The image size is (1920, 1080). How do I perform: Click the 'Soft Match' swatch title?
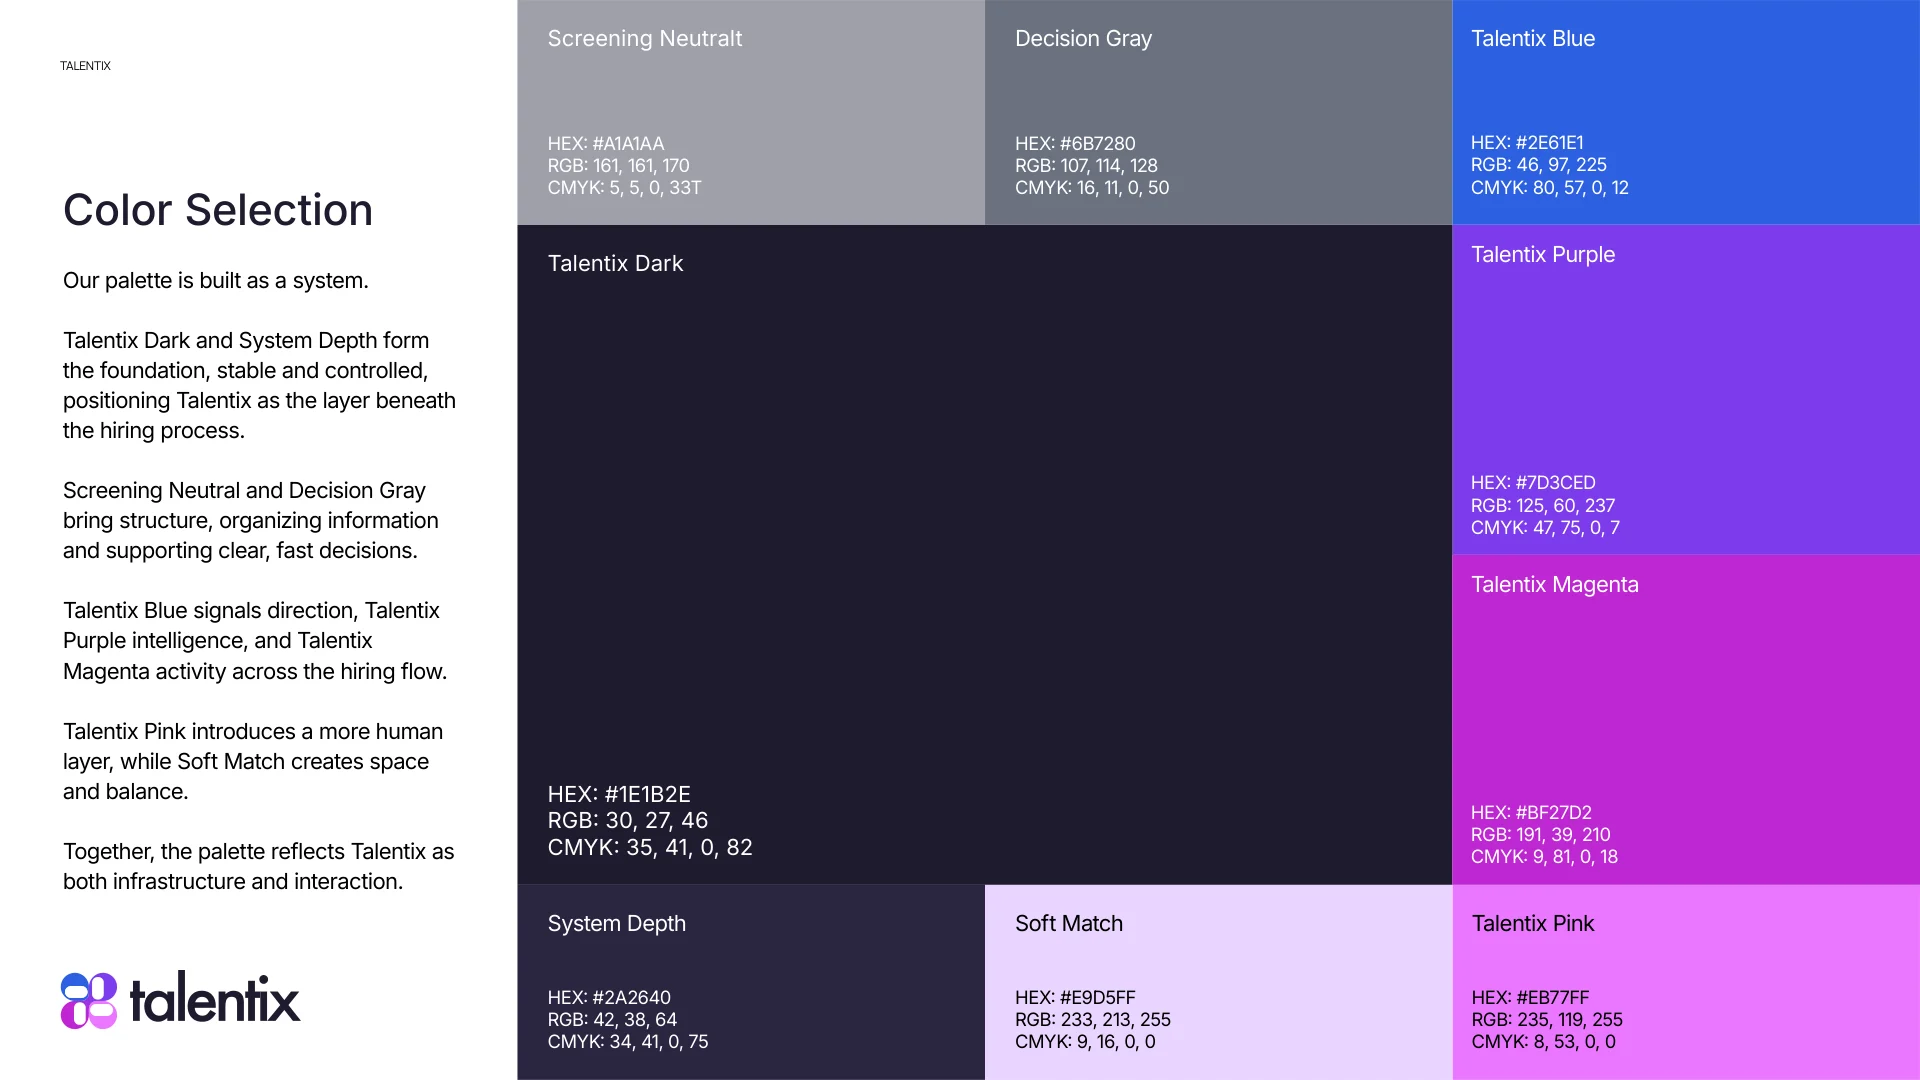[1069, 924]
